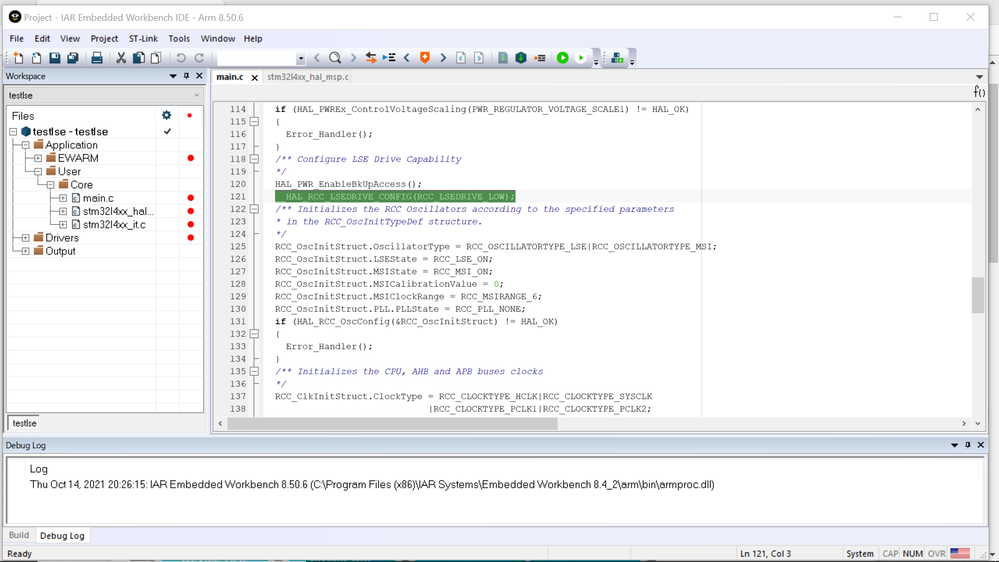Select stm32l4xx_it.c in workspace tree

point(113,225)
